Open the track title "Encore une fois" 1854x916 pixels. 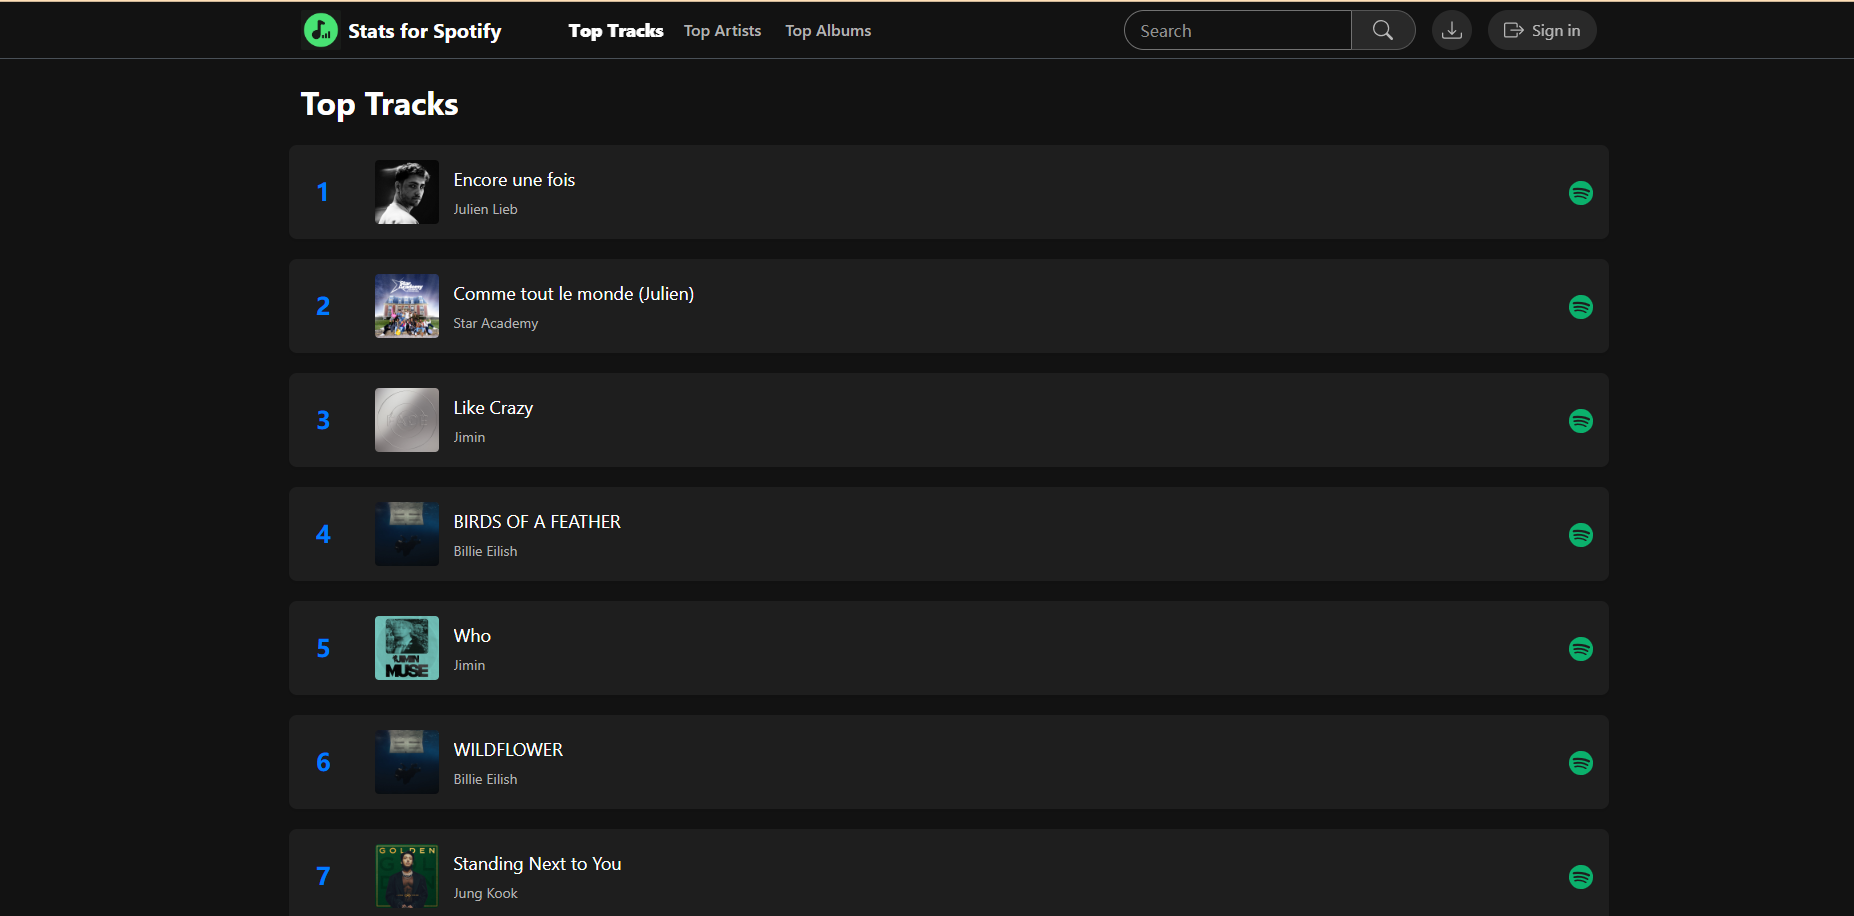tap(514, 180)
